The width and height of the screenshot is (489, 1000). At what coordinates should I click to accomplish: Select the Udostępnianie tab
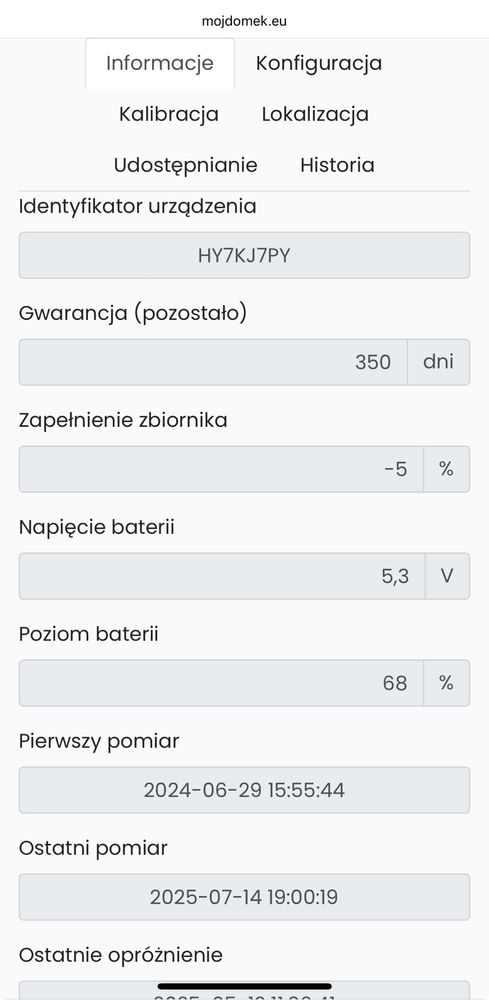[x=186, y=166]
